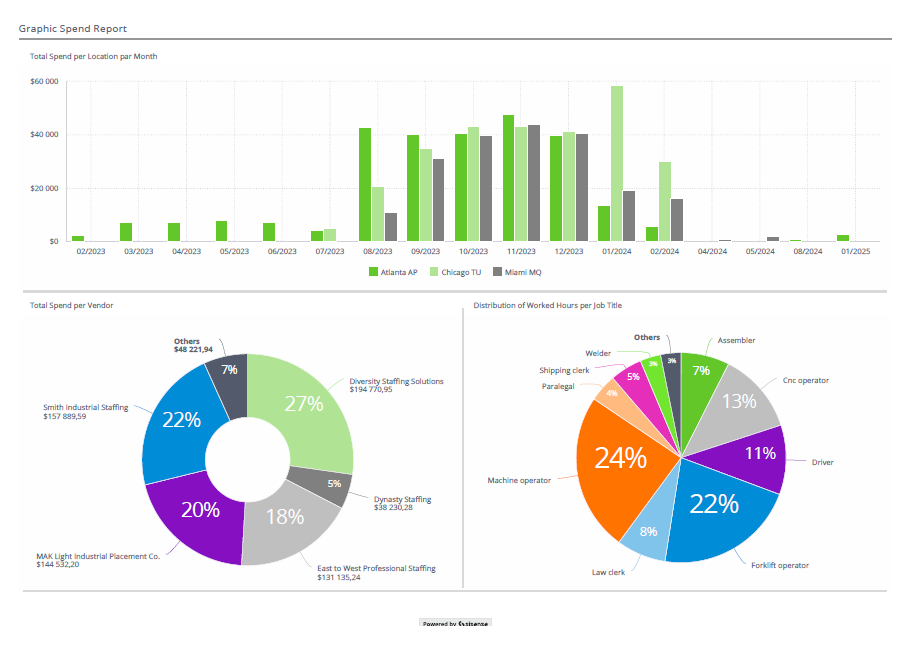This screenshot has height=649, width=914.
Task: Click the Others 7% slice in vendor donut
Action: click(x=231, y=369)
